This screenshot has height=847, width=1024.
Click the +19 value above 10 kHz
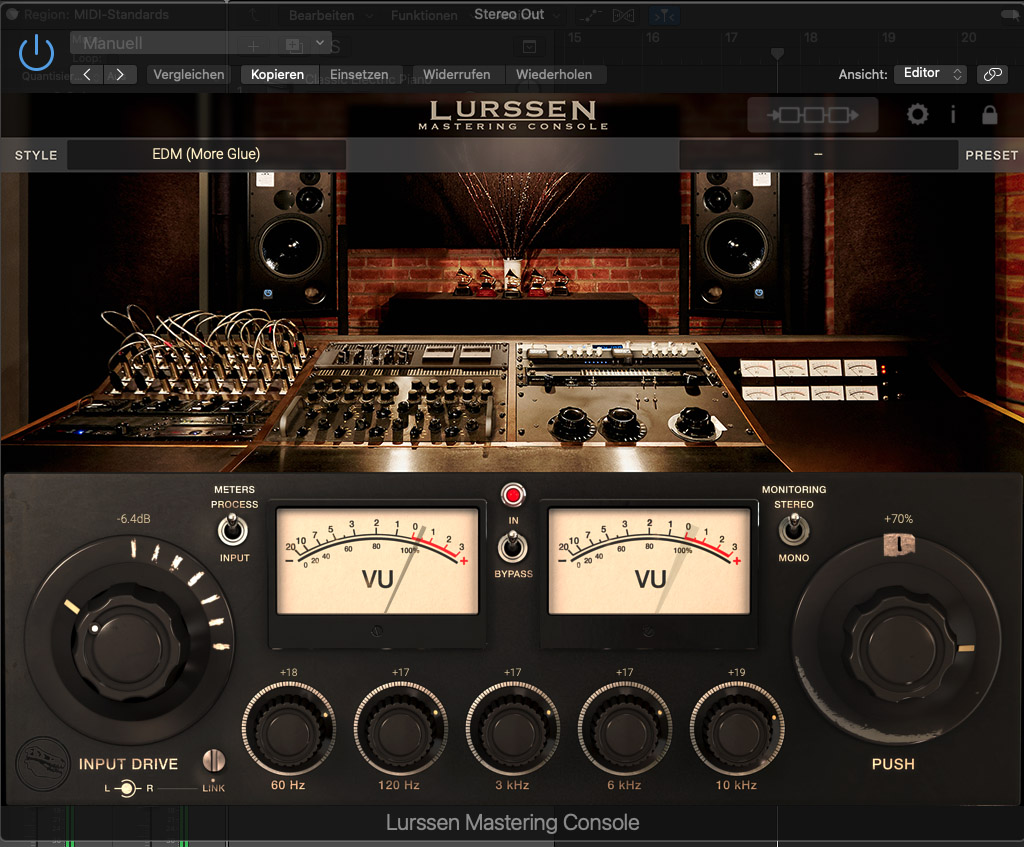point(737,672)
